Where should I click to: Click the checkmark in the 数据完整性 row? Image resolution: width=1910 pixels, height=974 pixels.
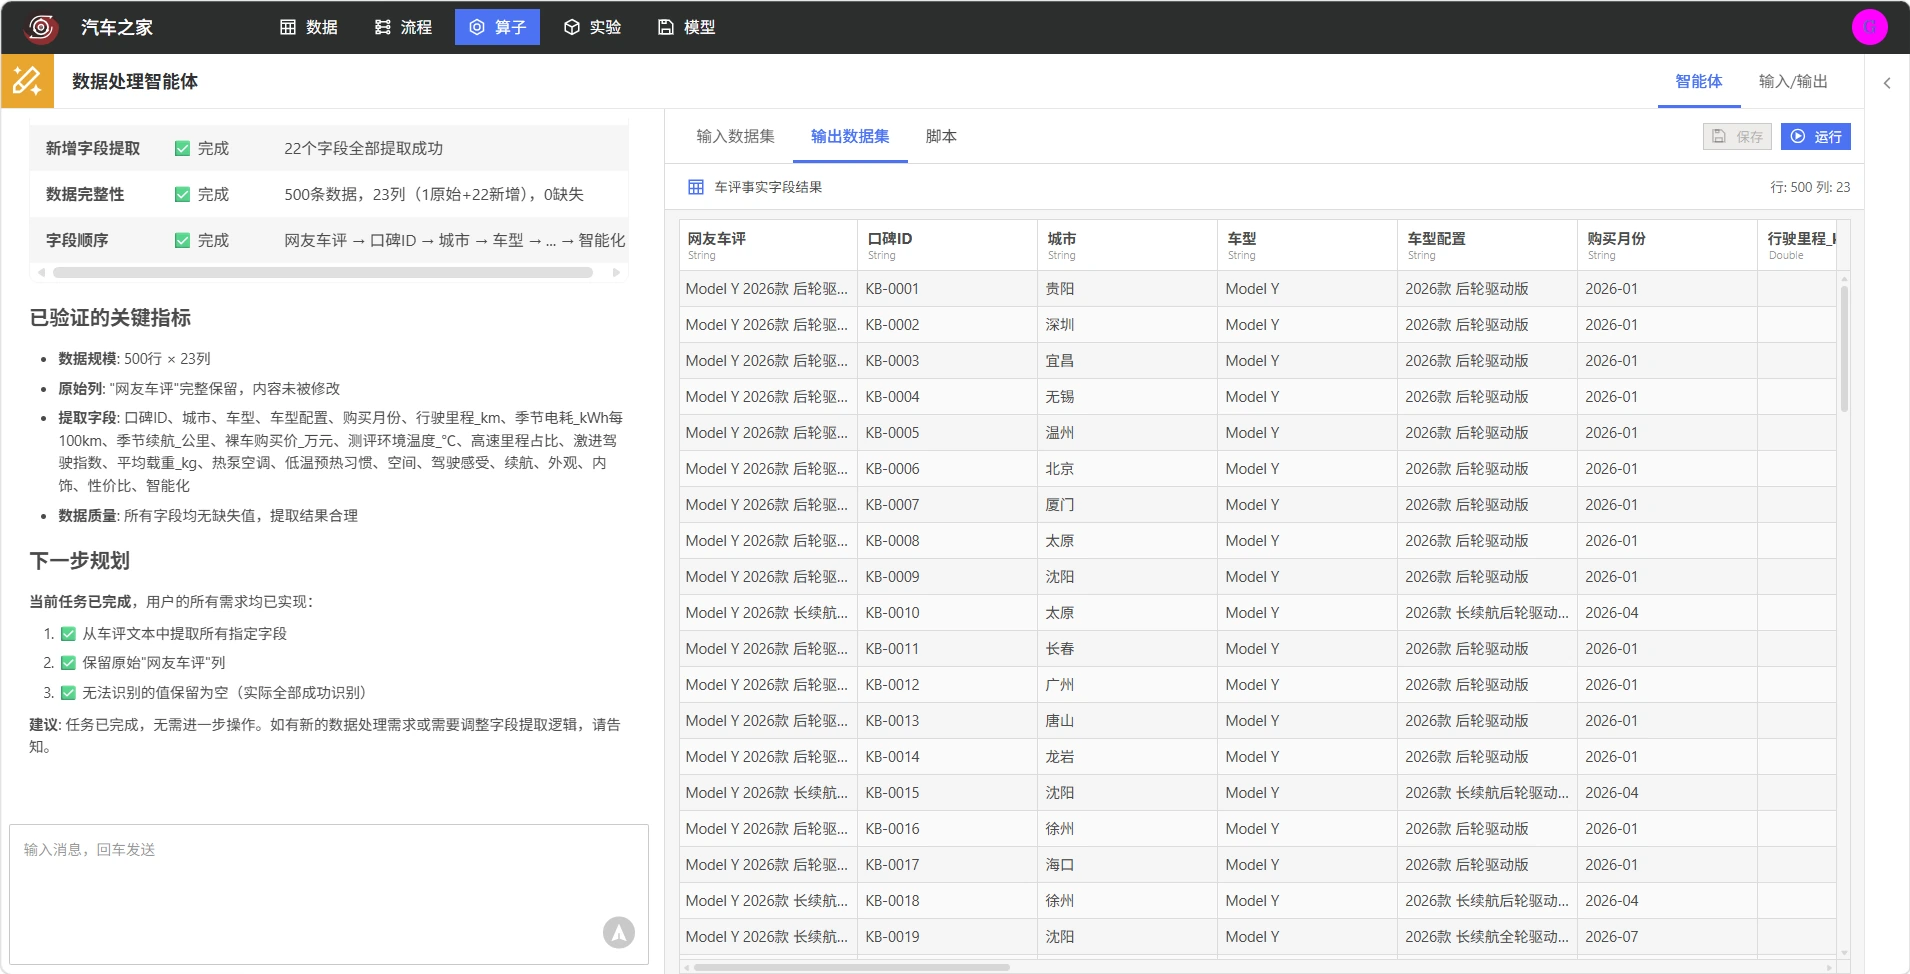click(x=182, y=195)
